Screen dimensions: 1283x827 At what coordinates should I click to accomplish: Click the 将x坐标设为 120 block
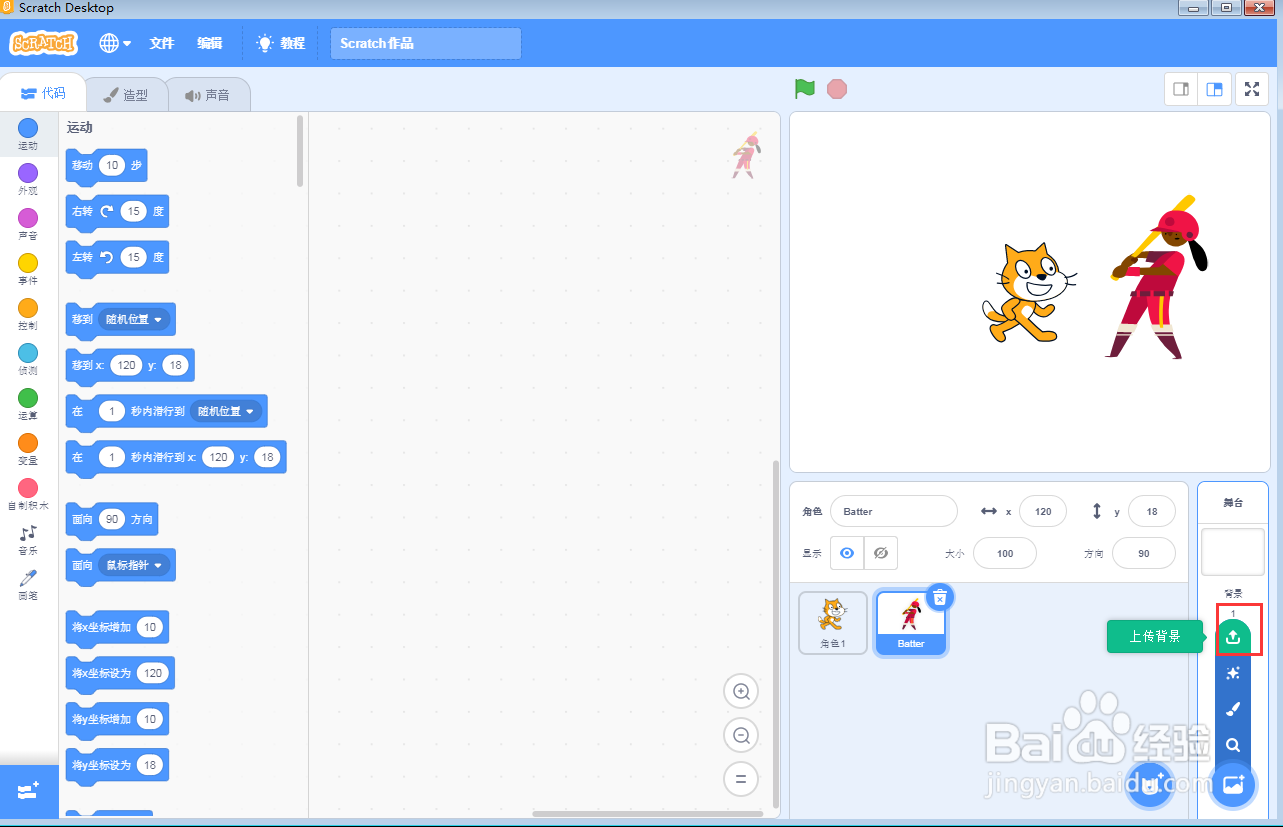click(x=120, y=674)
